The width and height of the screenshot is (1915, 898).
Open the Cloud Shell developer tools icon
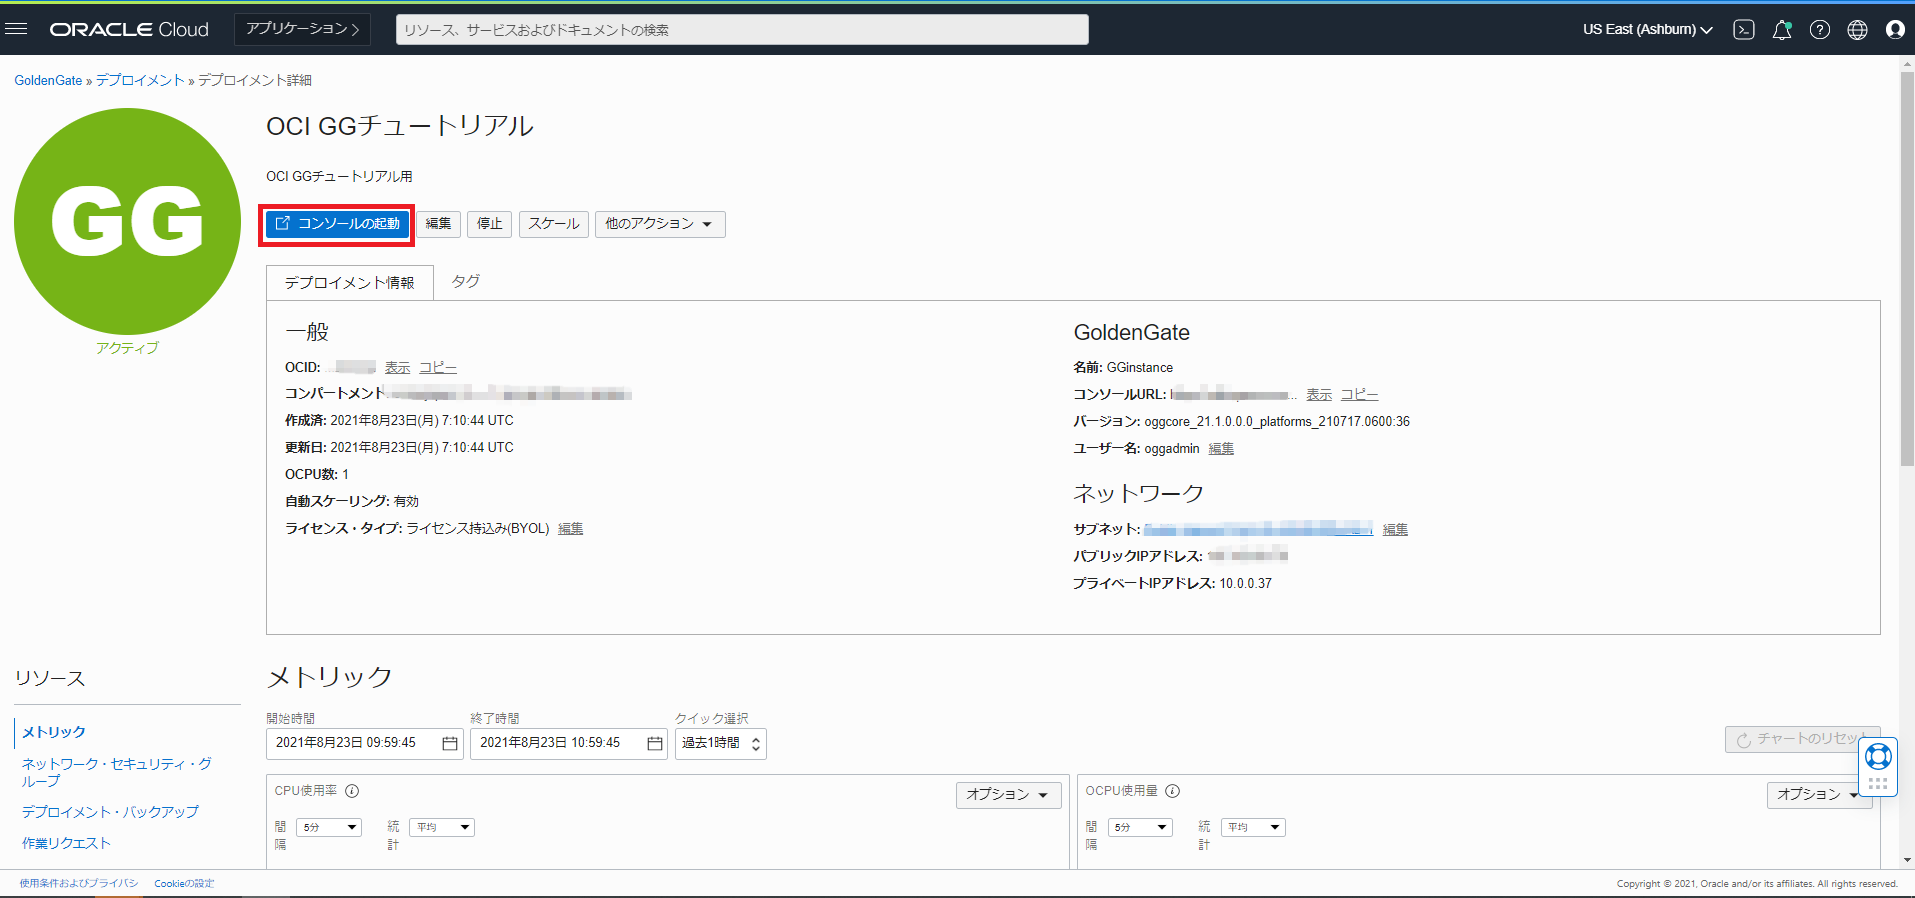[1744, 30]
